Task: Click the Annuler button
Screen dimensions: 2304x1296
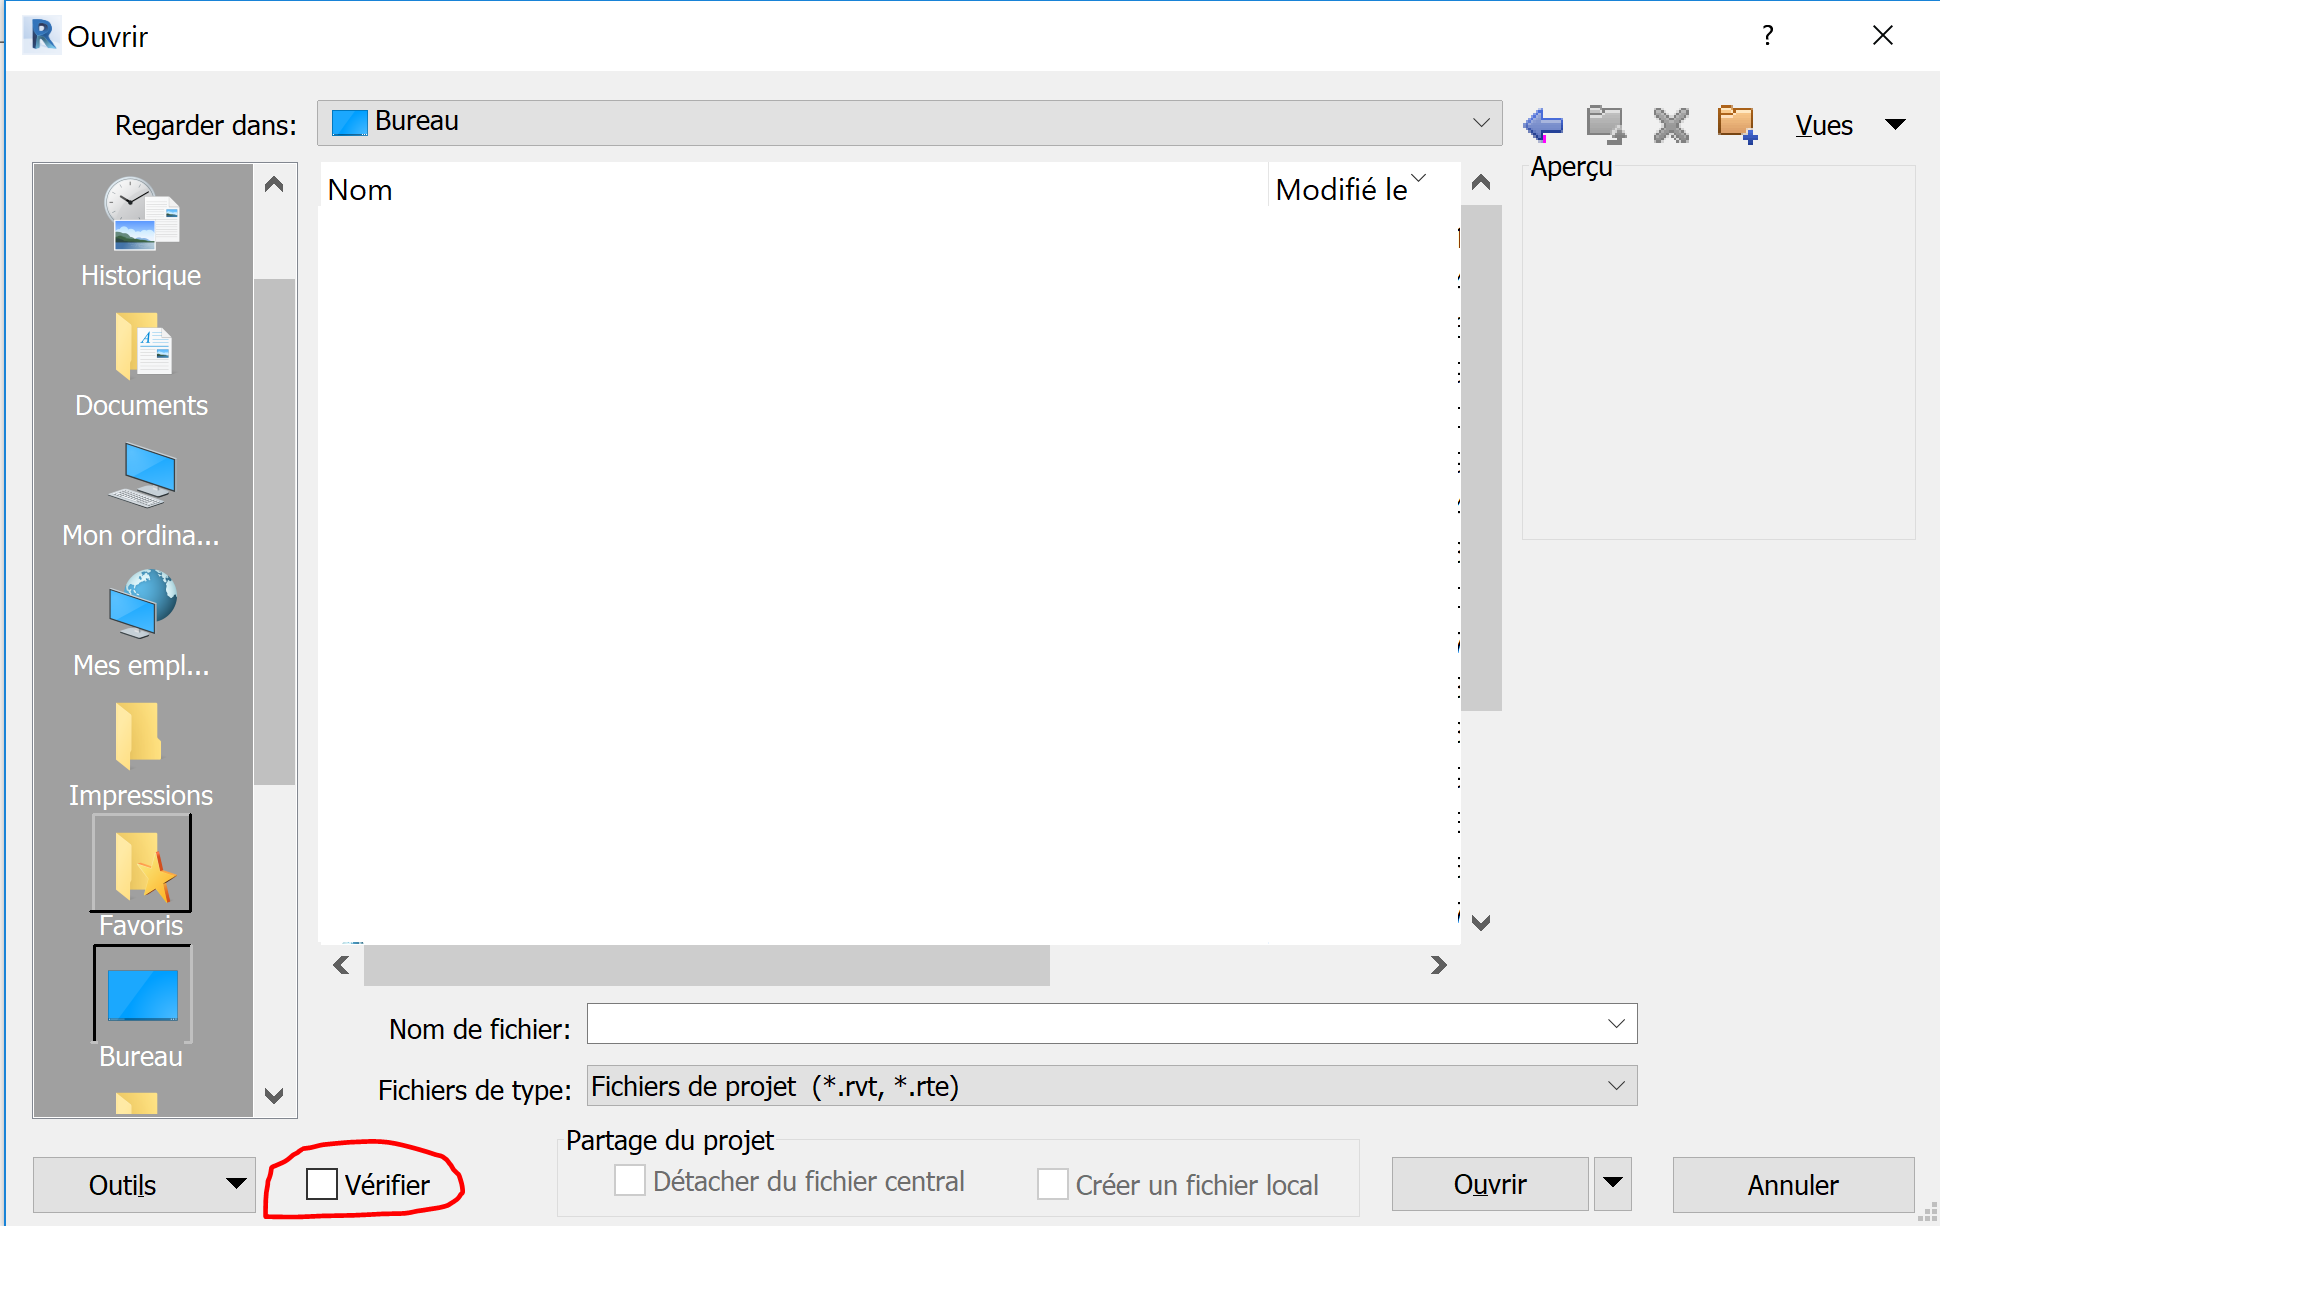Action: pyautogui.click(x=1792, y=1184)
